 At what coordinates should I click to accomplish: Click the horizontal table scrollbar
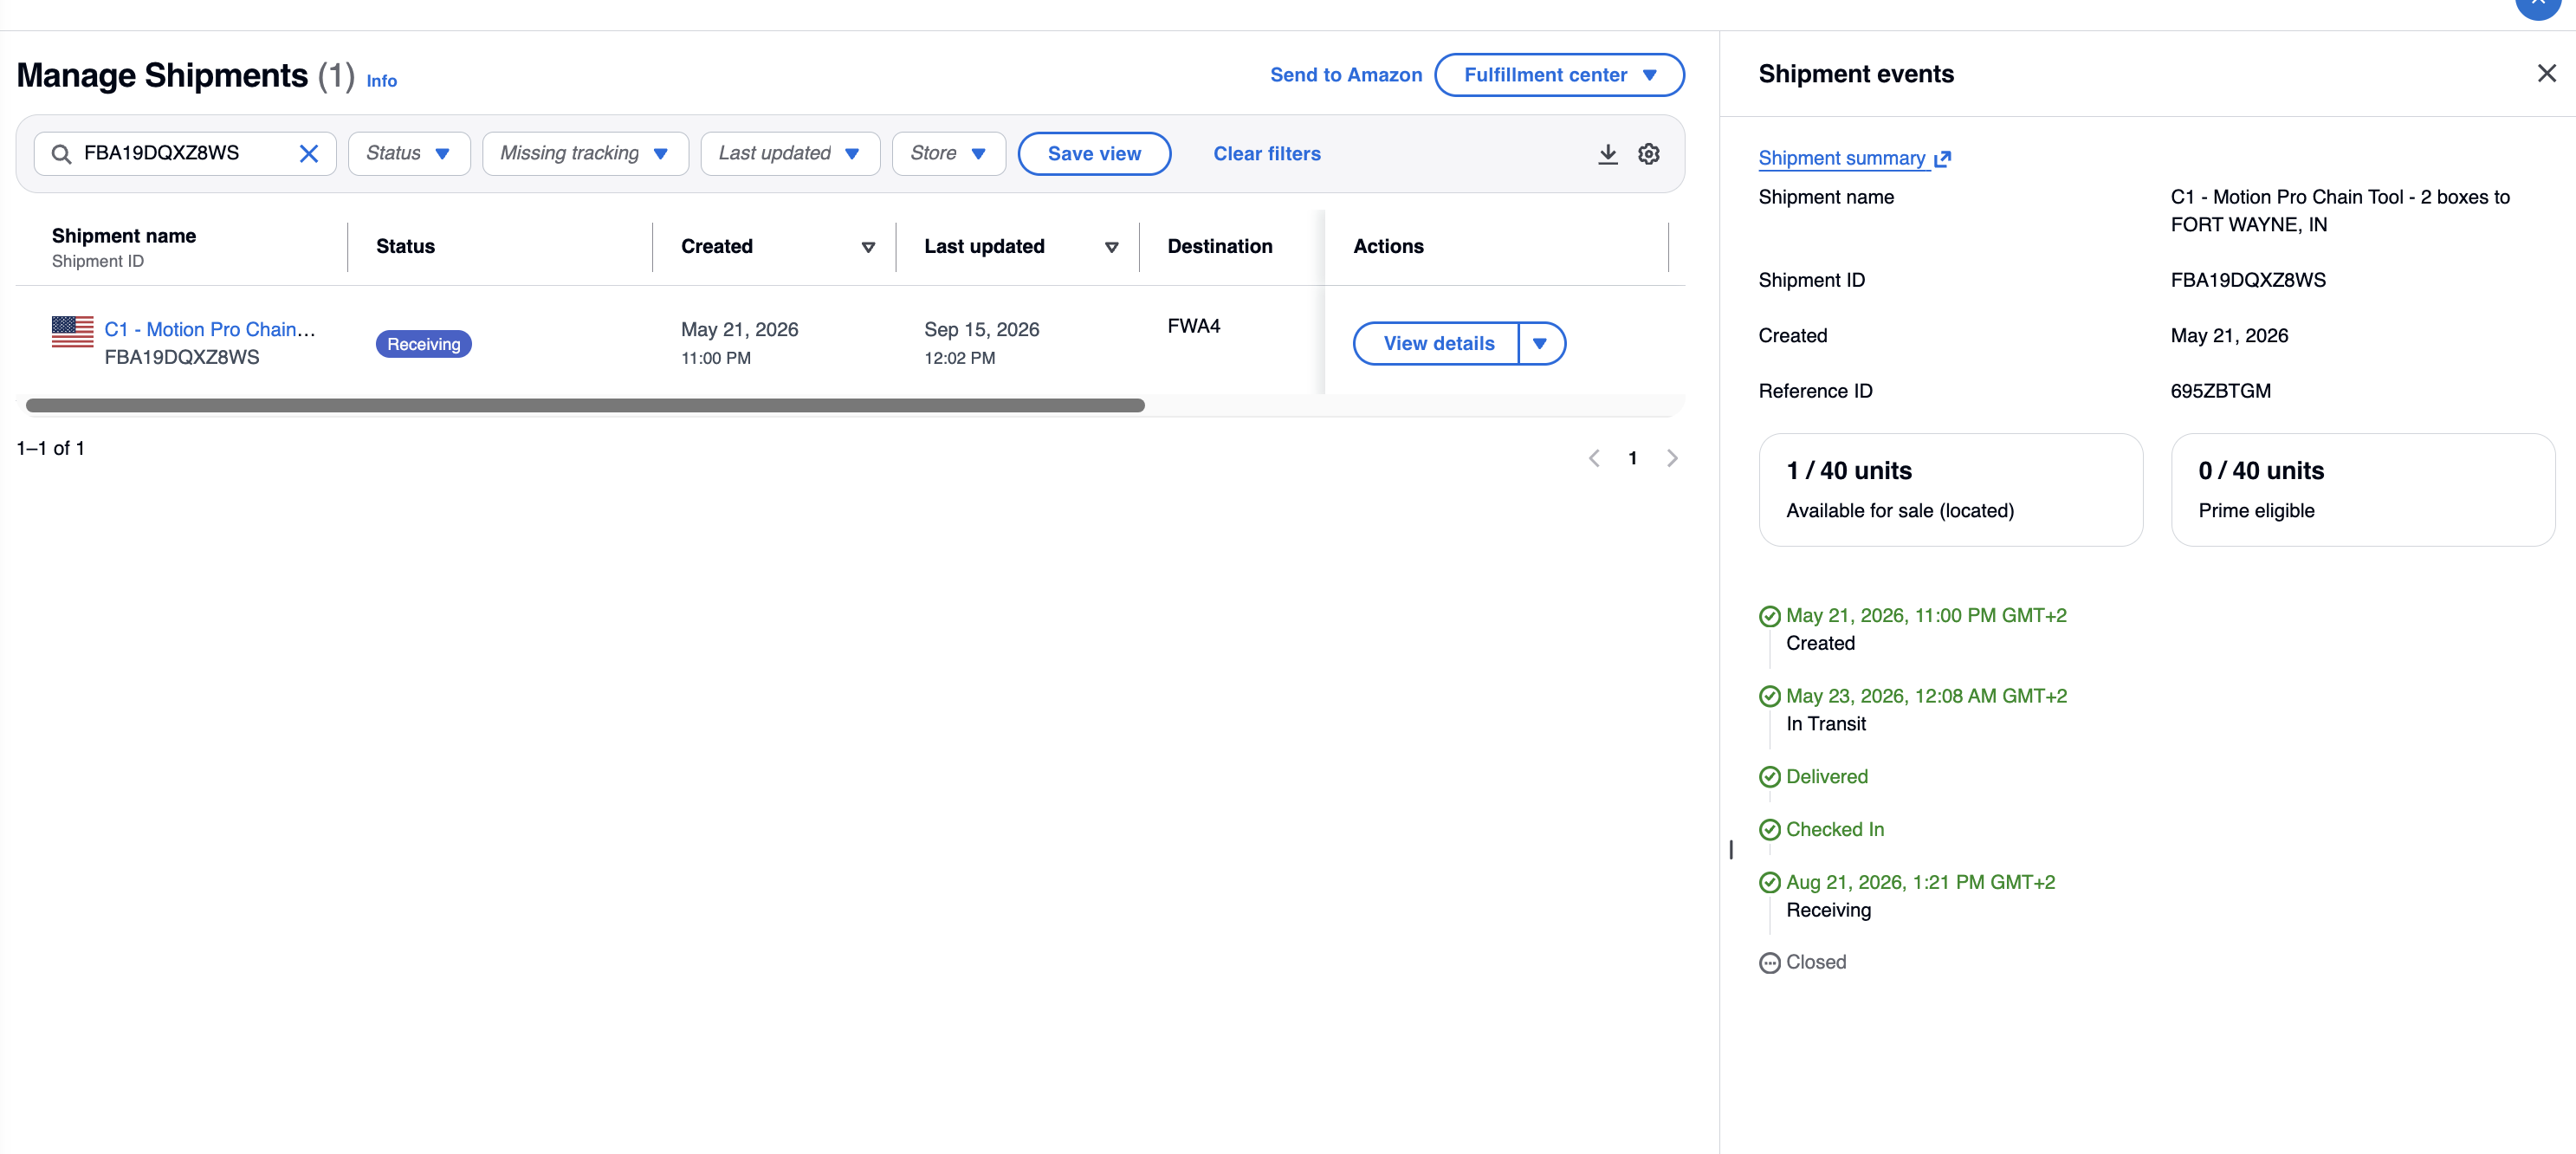585,405
